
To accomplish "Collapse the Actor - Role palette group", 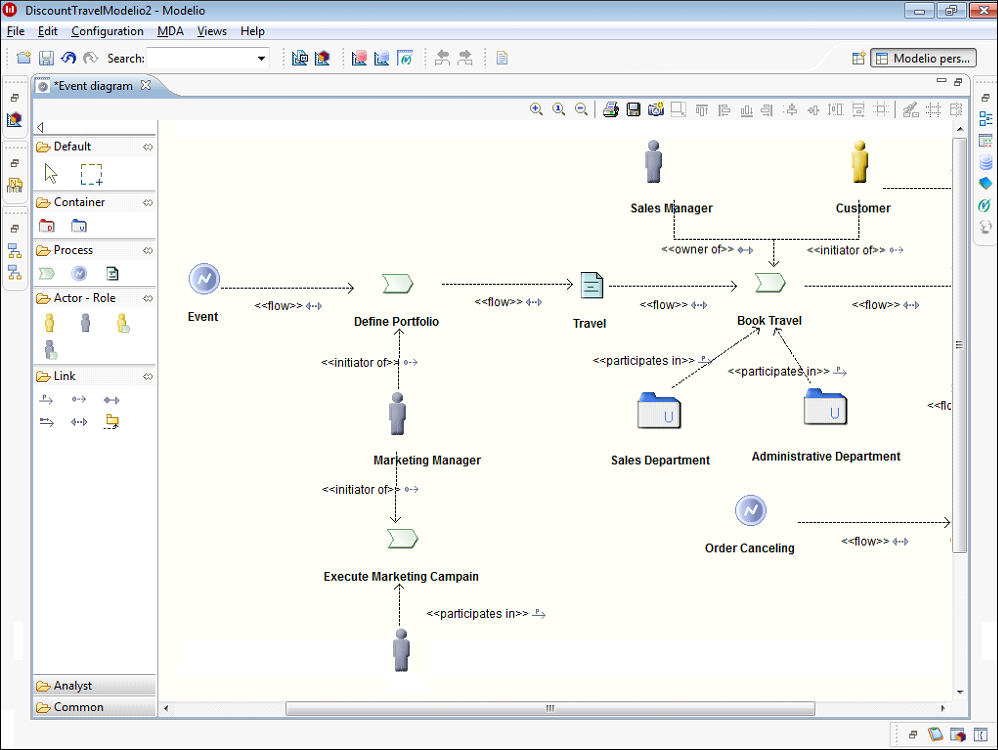I will 148,299.
